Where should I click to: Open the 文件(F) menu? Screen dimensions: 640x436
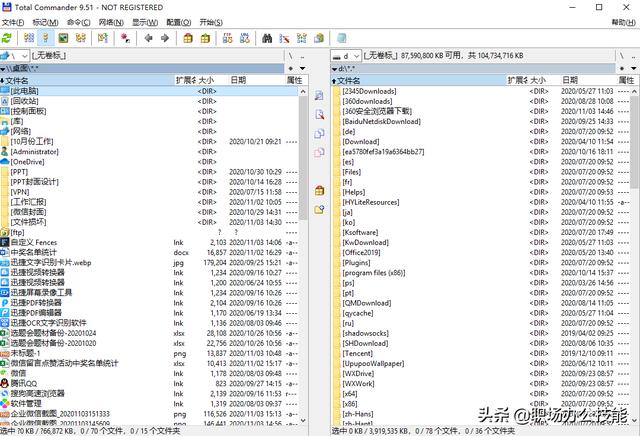click(x=13, y=22)
